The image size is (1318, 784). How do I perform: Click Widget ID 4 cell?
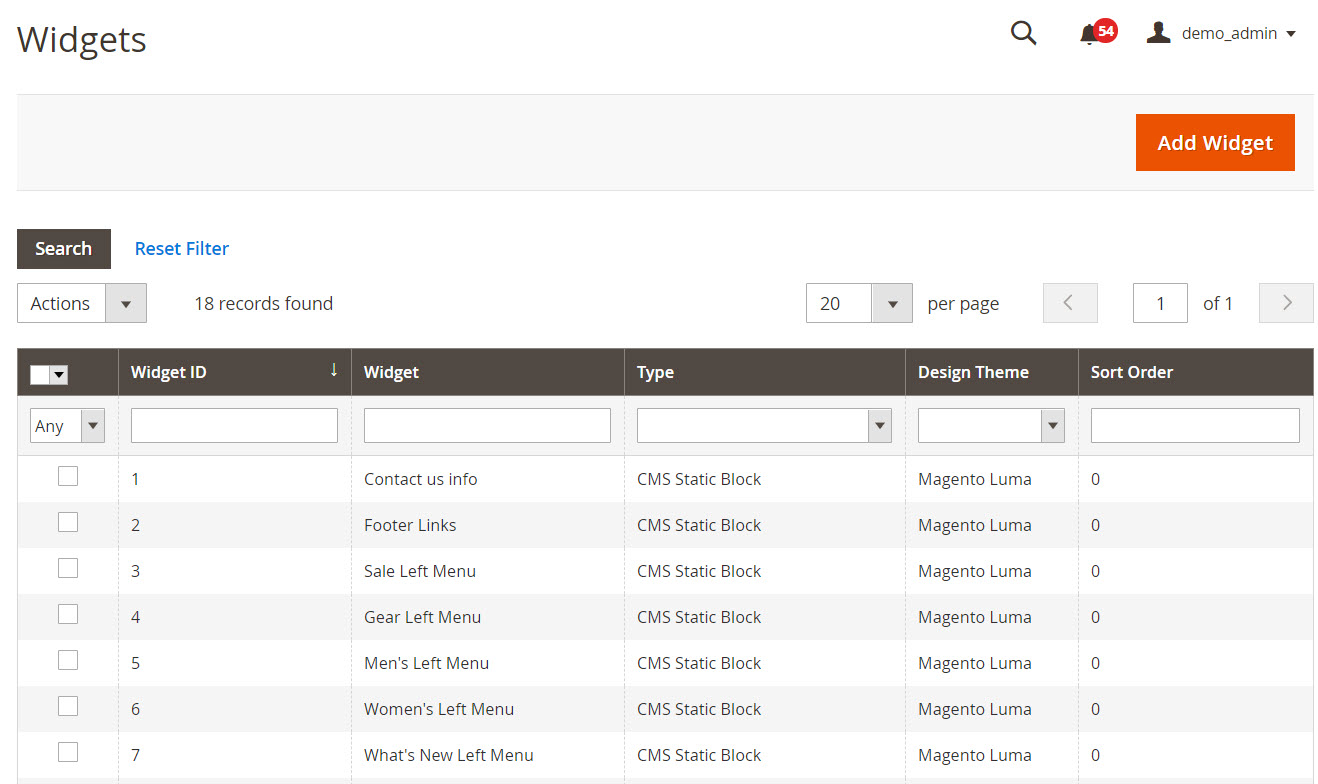pos(234,617)
